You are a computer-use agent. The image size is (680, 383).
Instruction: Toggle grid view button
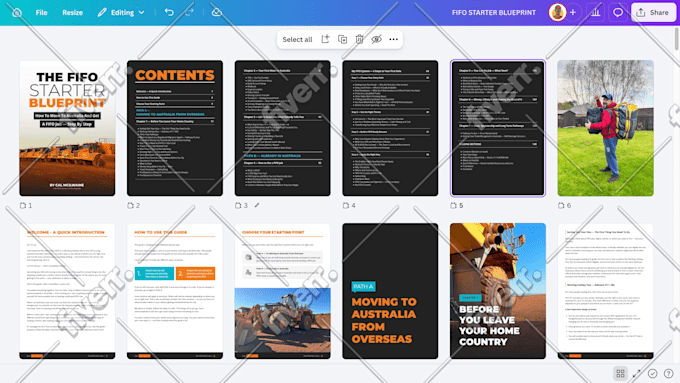620,373
